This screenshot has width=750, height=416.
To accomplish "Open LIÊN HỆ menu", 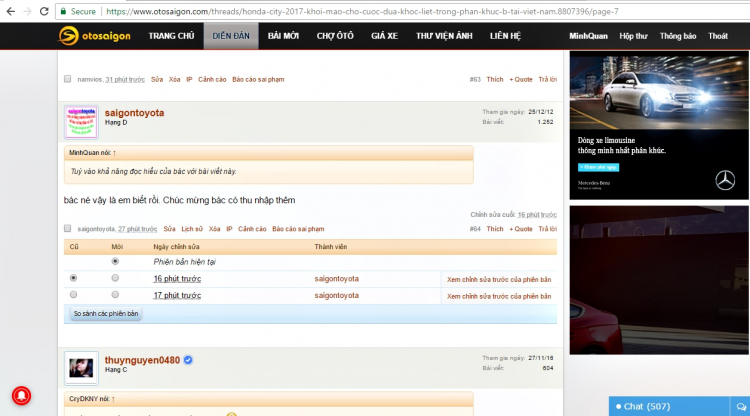I will (505, 36).
